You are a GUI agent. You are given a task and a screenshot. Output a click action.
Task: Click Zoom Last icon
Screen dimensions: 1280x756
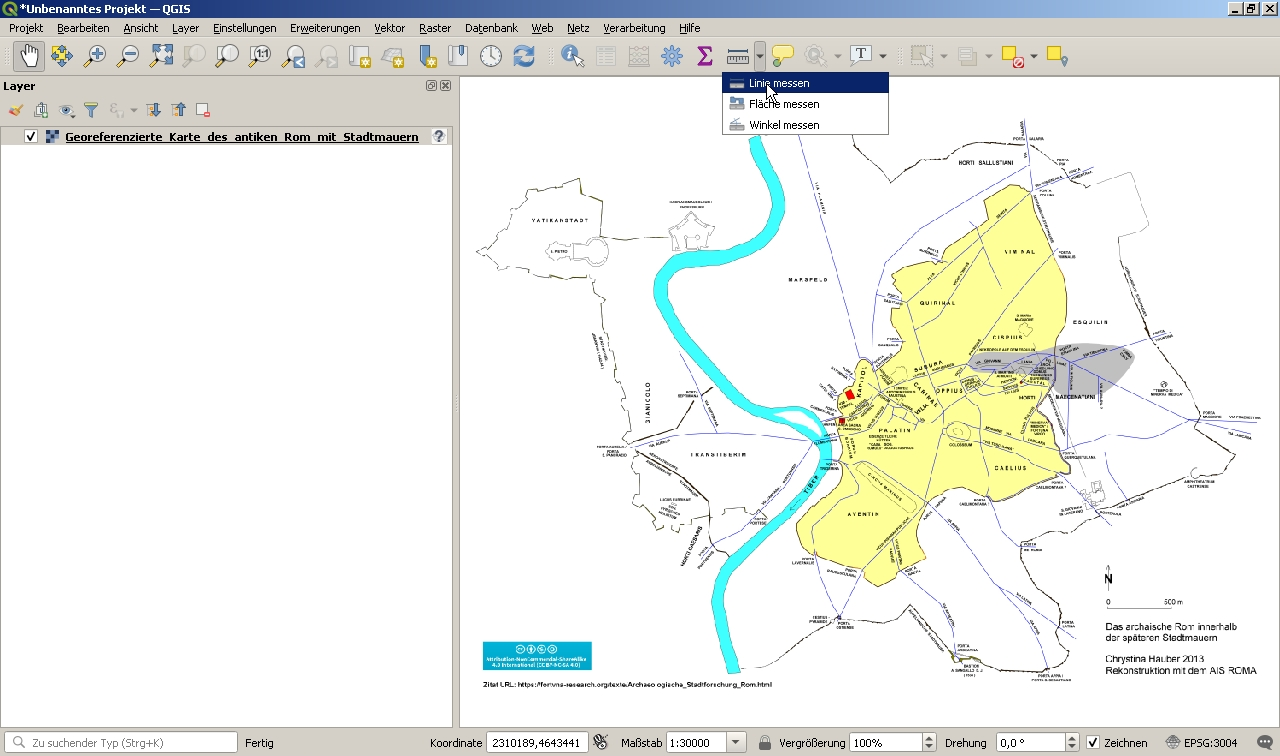click(293, 56)
